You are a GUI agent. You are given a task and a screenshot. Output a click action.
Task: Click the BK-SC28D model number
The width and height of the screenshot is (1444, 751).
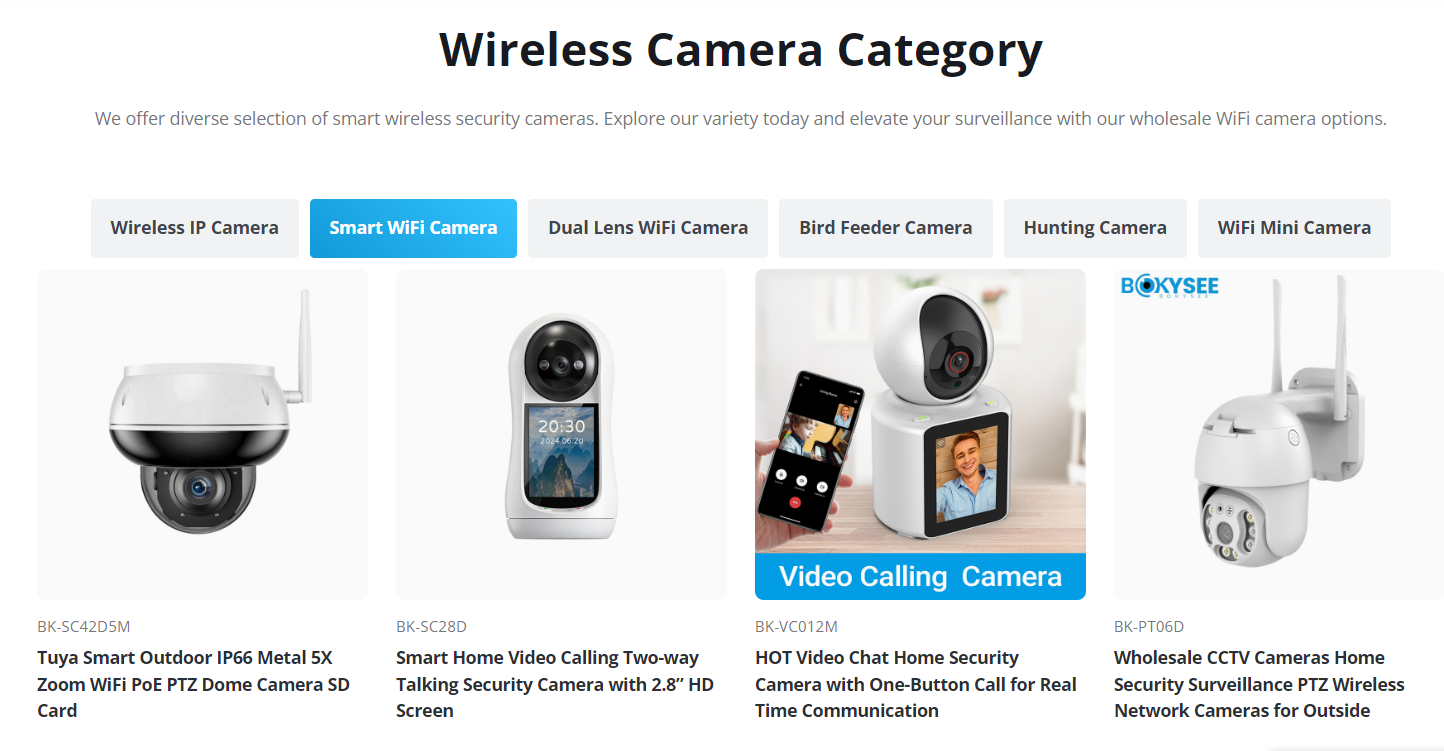tap(431, 627)
